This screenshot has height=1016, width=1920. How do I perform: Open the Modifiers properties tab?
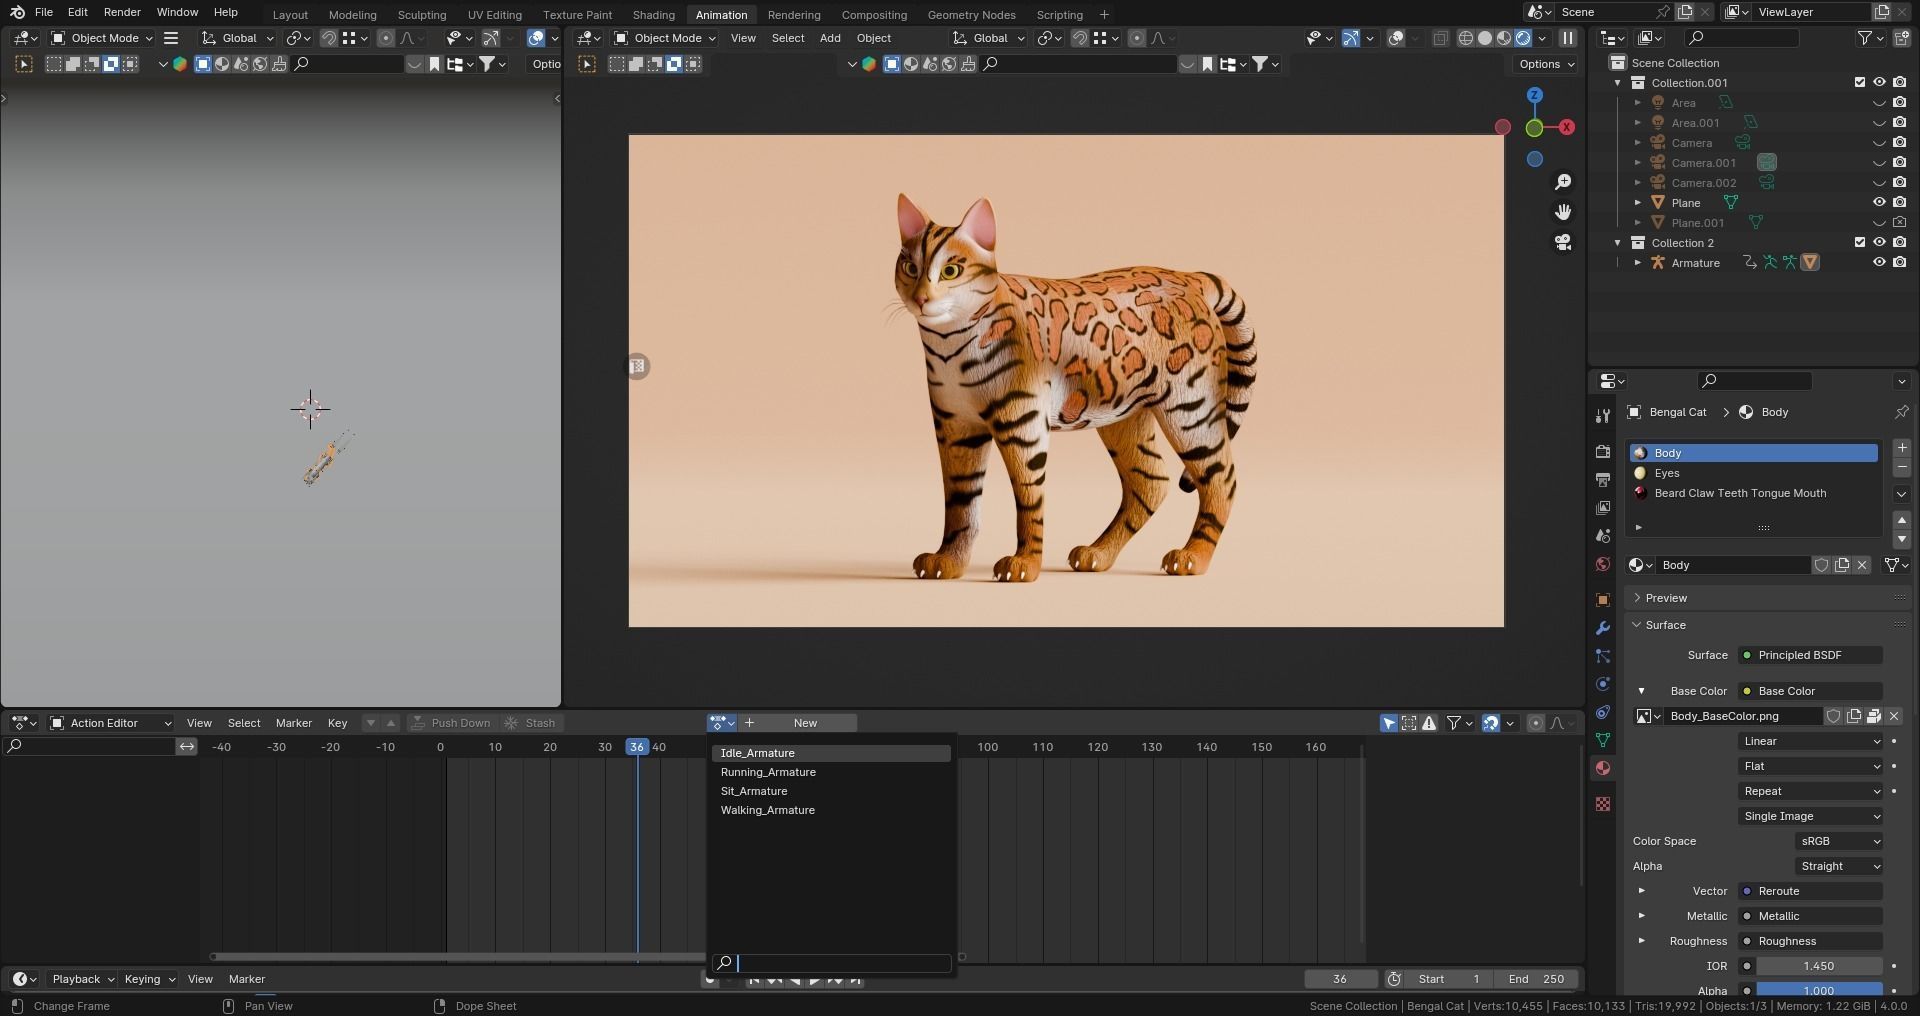point(1603,628)
